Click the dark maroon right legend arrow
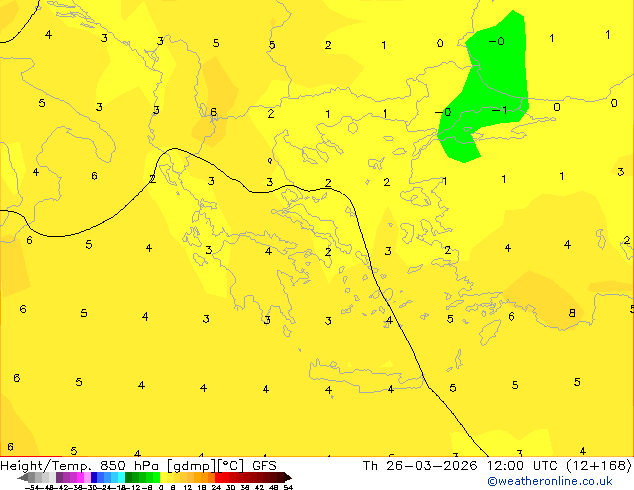Viewport: 634px width, 490px height. coord(288,477)
